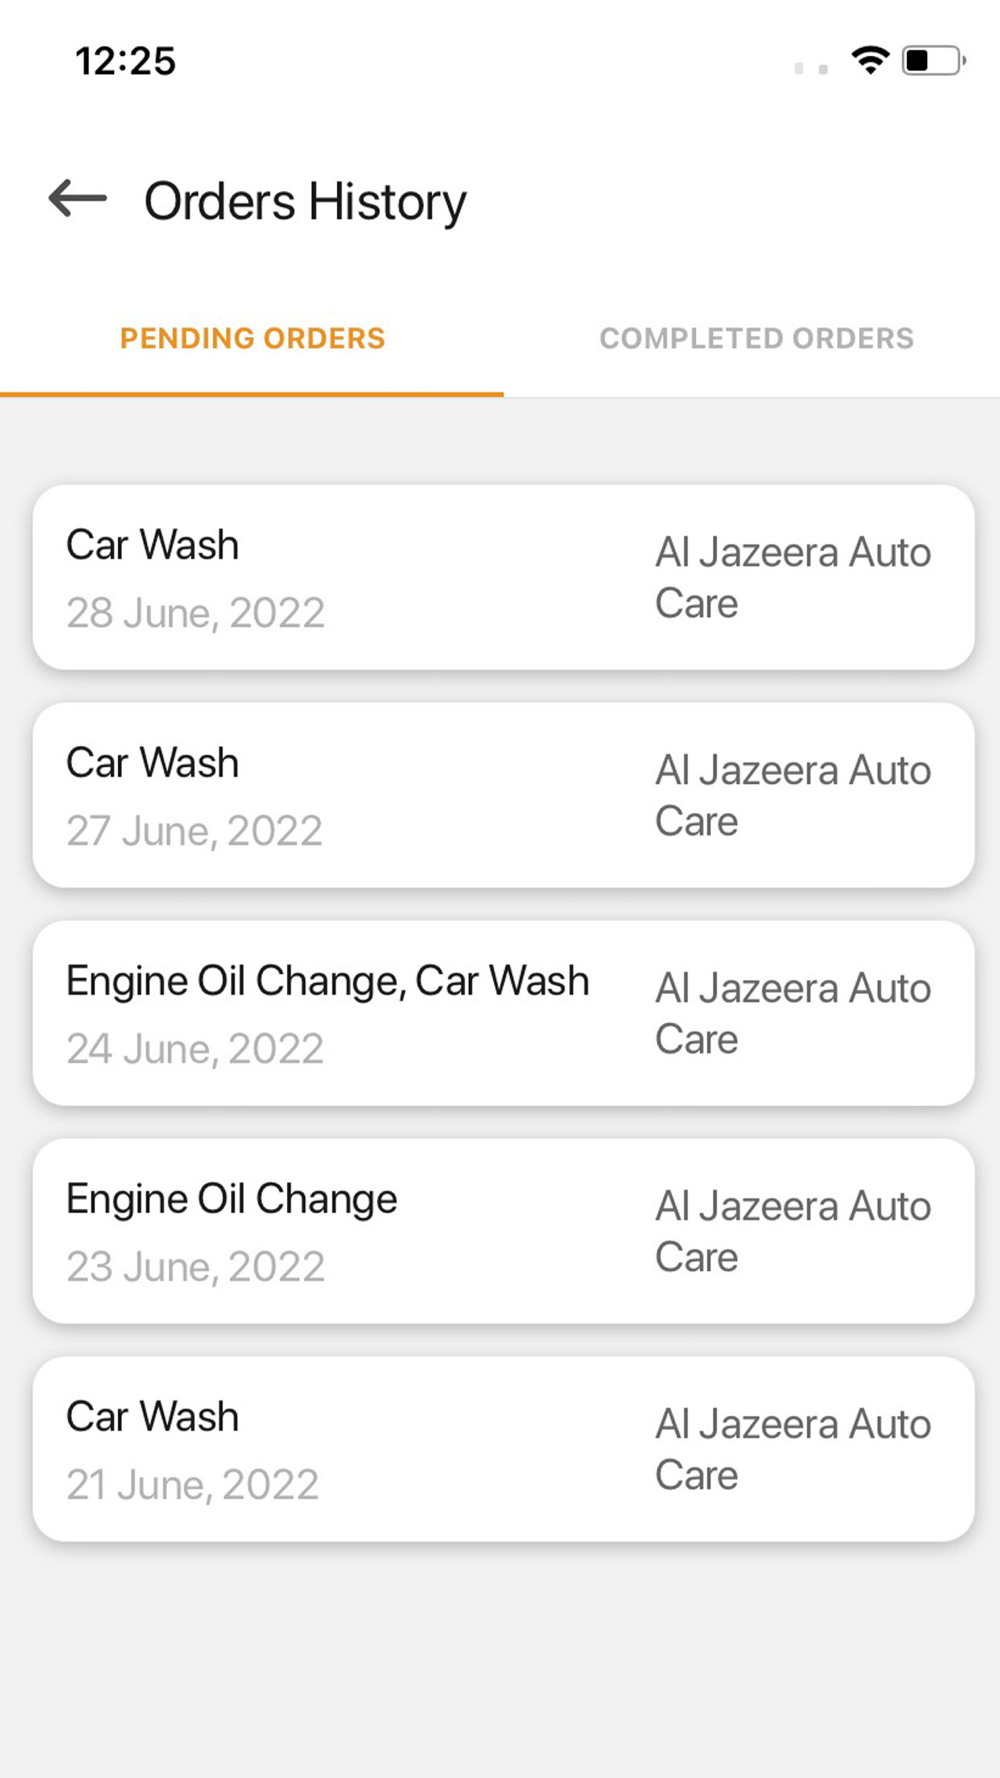Open the 23 June Engine Oil Change order
This screenshot has width=1000, height=1778.
[504, 1231]
